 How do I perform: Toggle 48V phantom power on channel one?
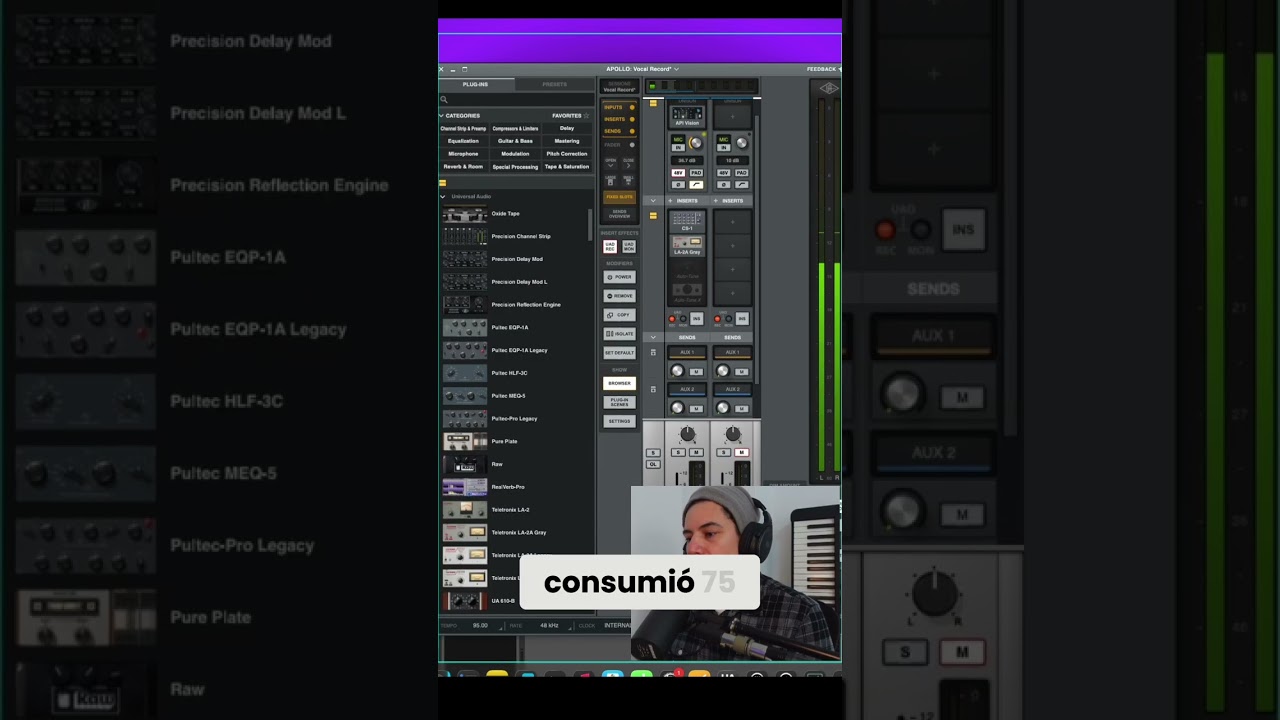[678, 173]
